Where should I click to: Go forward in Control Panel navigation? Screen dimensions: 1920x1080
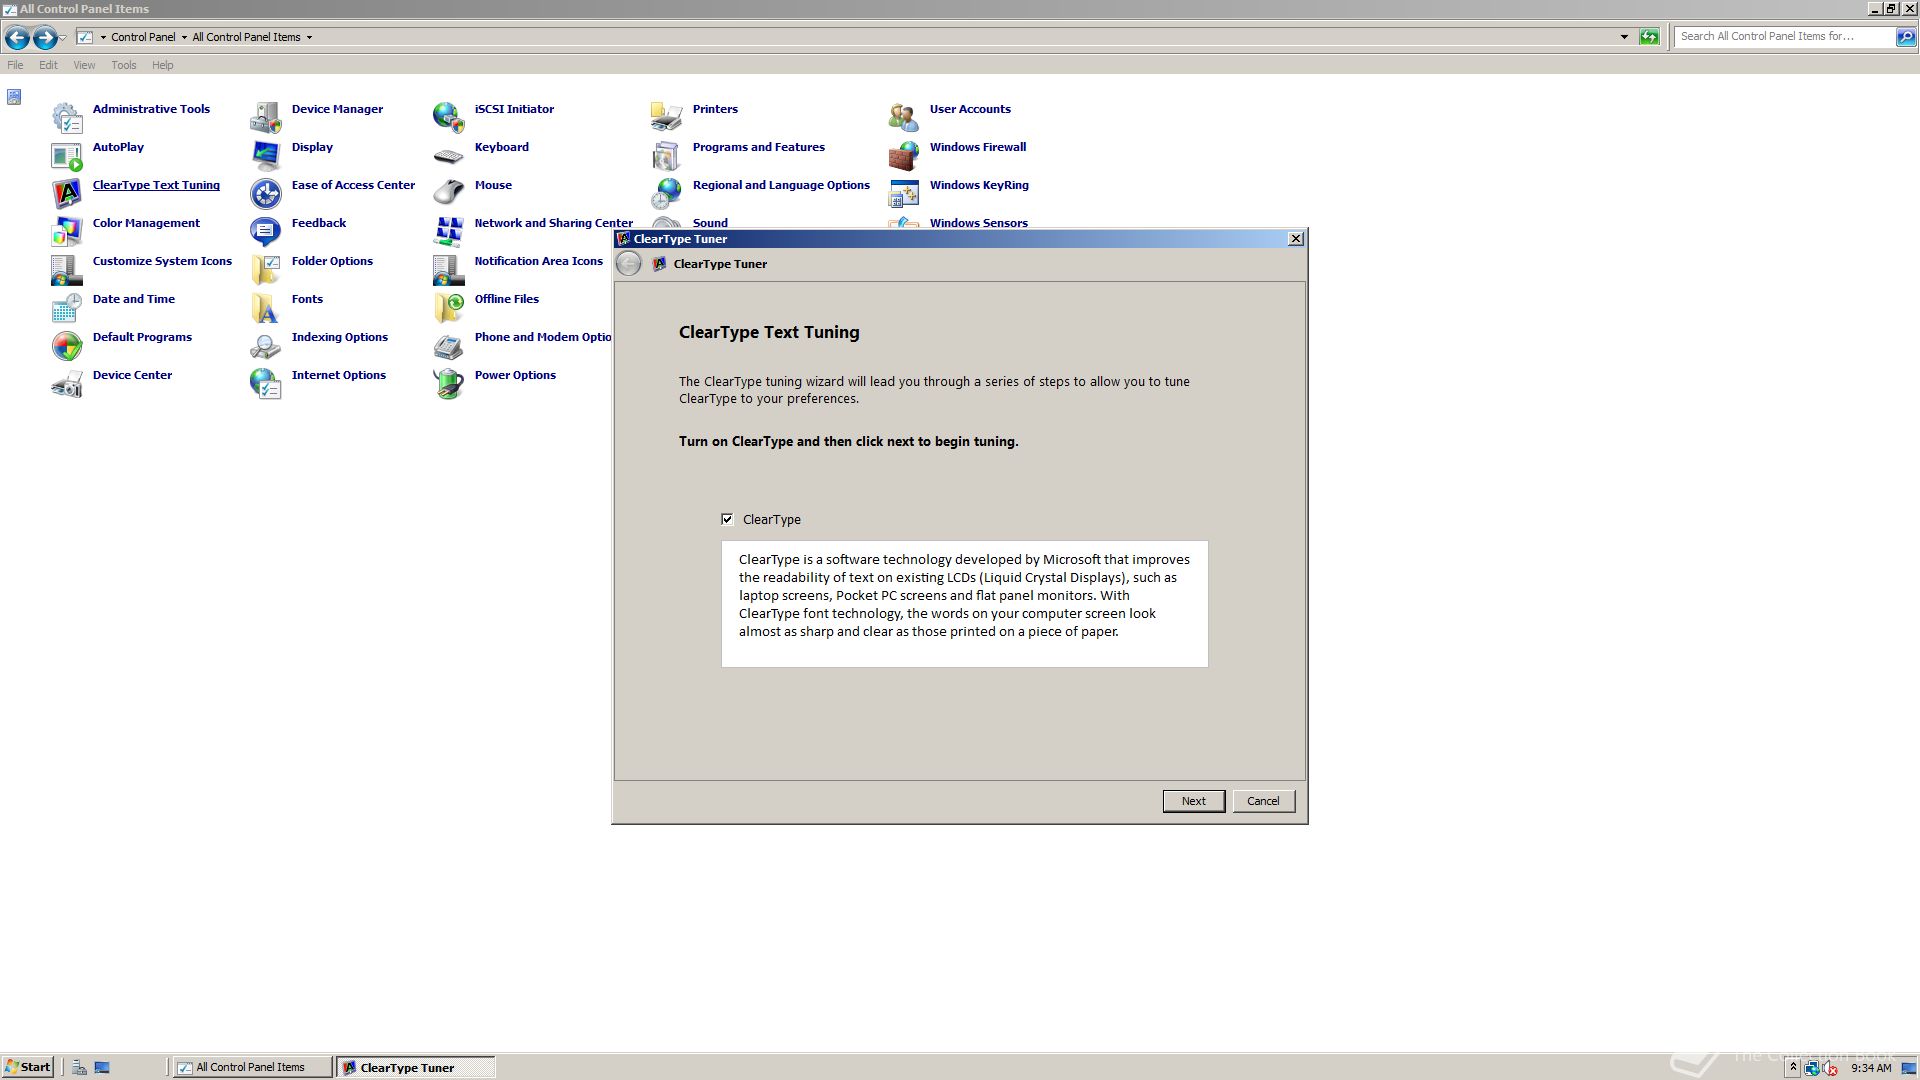coord(45,38)
